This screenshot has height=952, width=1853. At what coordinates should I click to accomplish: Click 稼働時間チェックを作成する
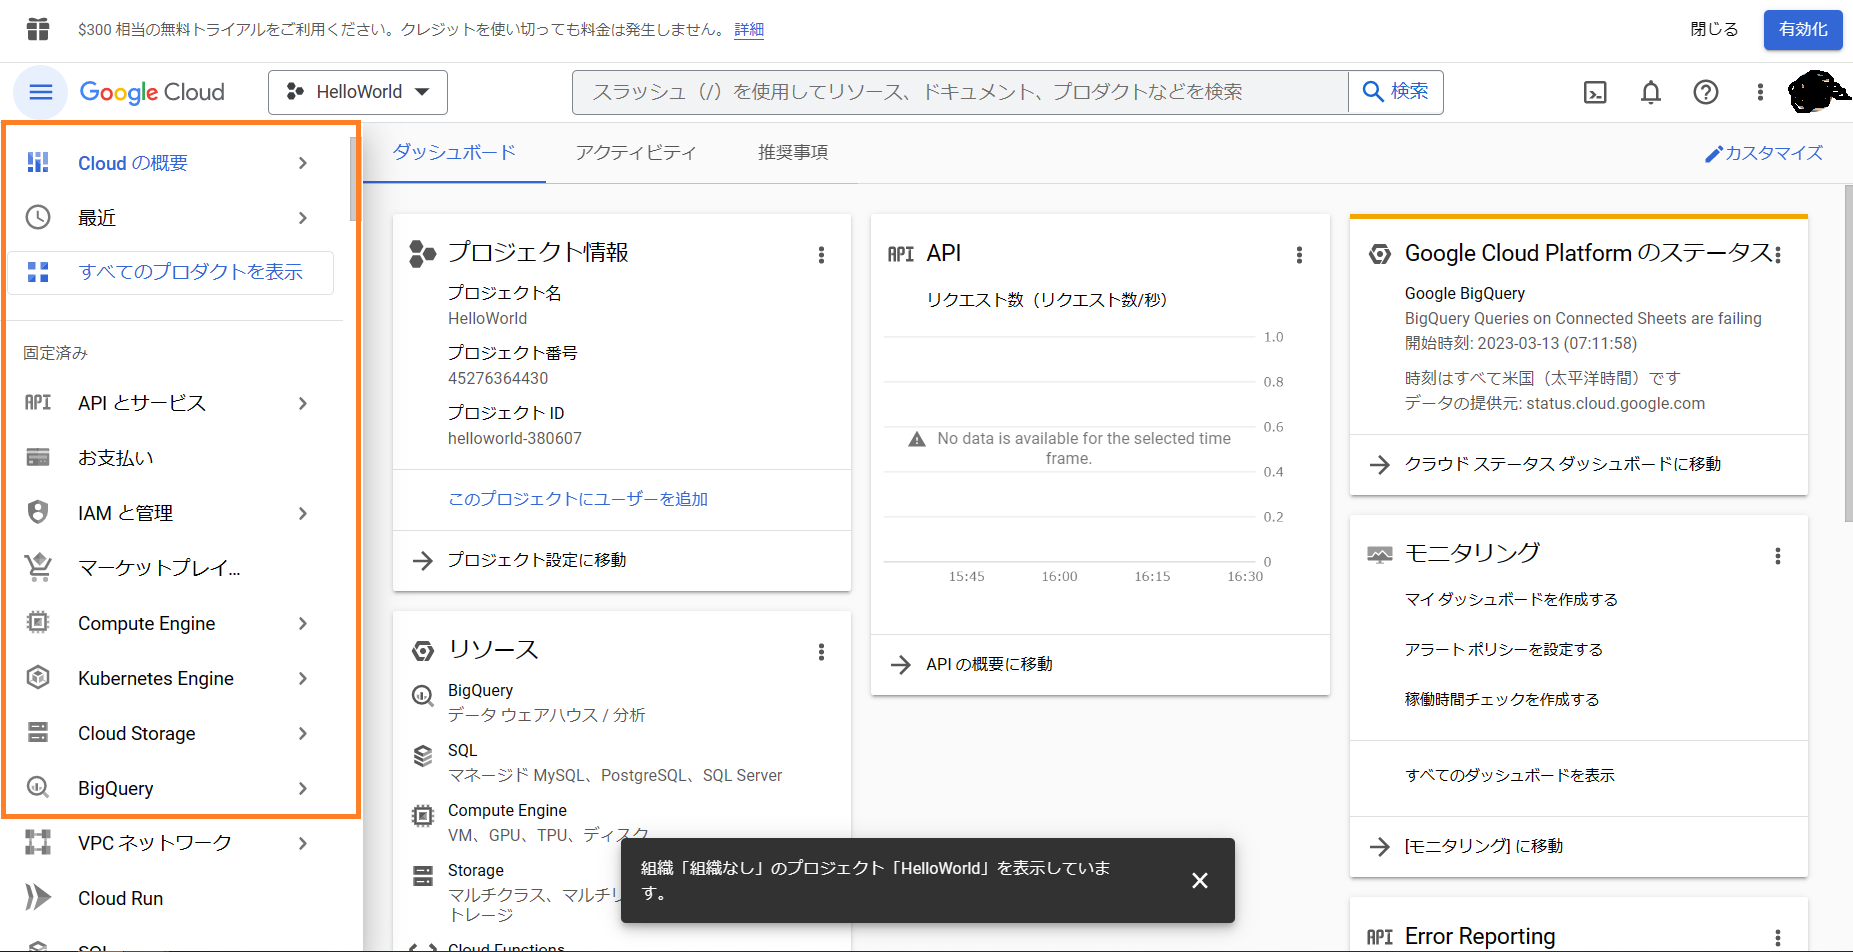[1502, 699]
